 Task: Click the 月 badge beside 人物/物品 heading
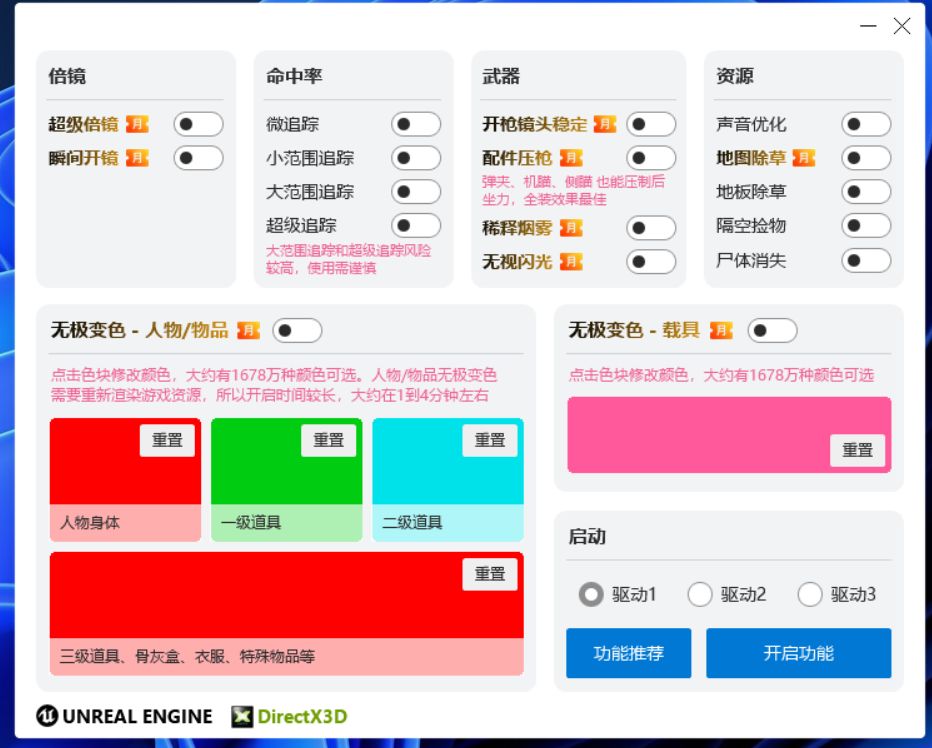[x=248, y=330]
